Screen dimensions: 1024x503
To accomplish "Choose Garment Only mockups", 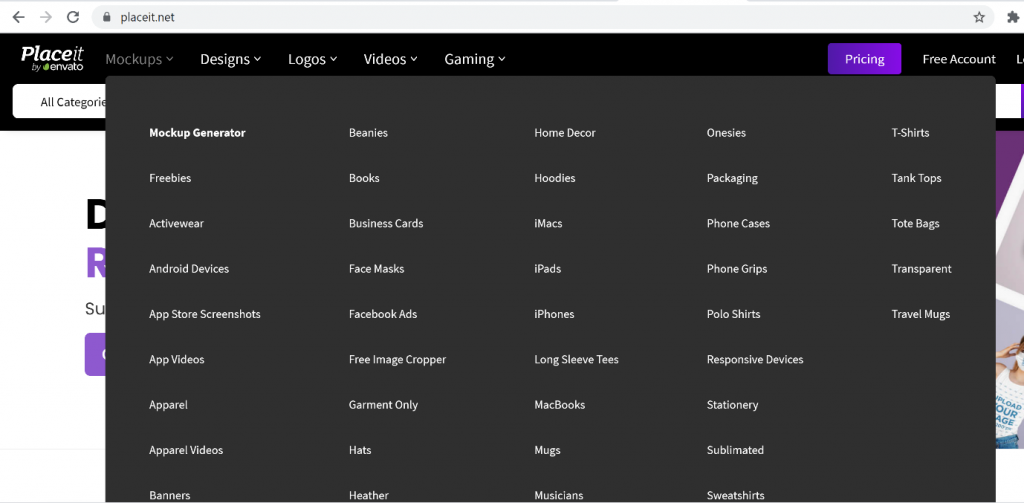I will (x=383, y=405).
